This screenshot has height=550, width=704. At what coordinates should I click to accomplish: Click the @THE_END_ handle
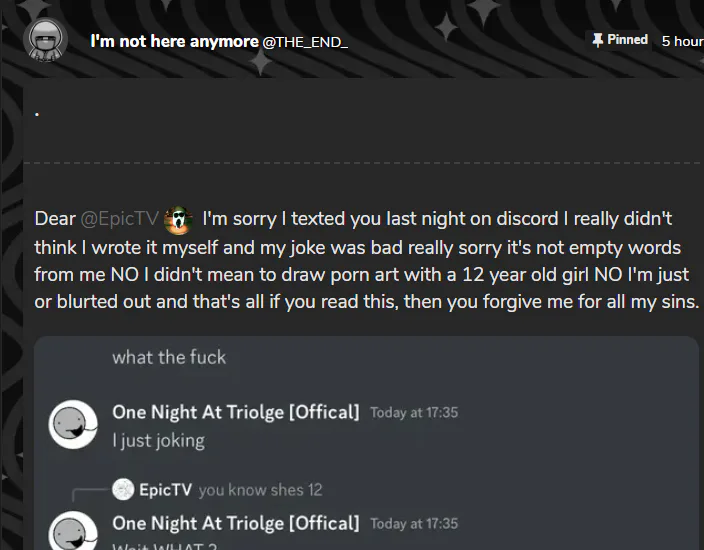[305, 42]
